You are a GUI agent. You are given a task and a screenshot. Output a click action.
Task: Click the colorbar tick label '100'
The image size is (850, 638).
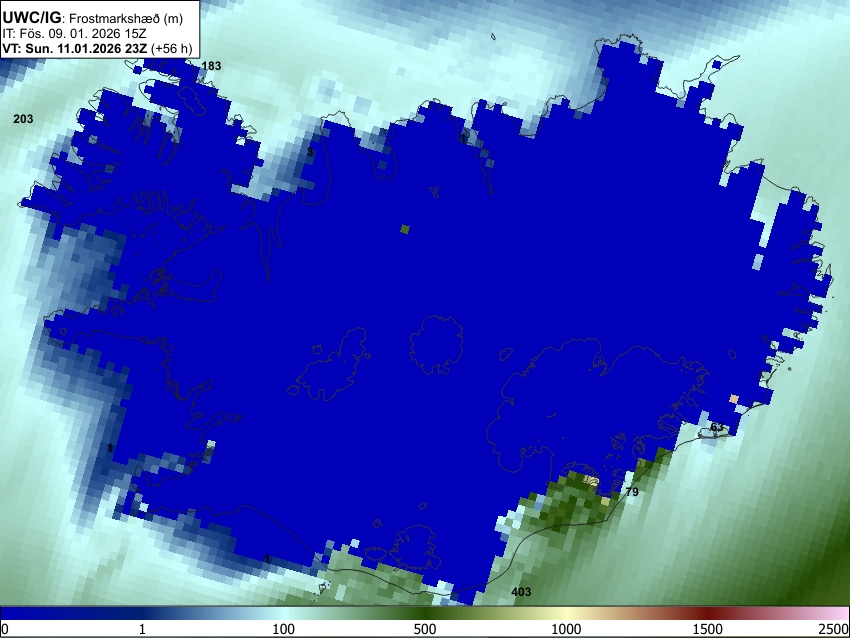284,629
